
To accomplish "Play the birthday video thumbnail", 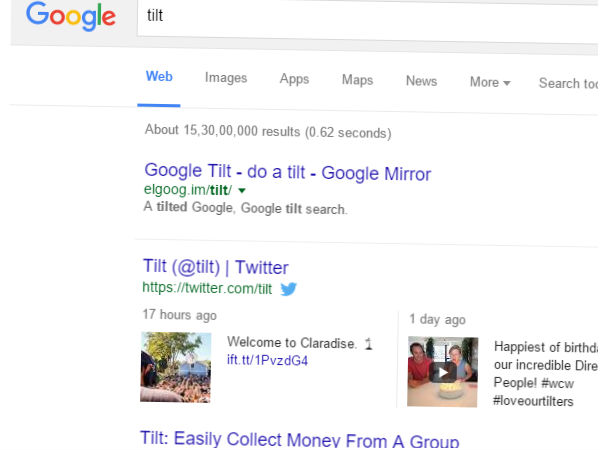I will [x=442, y=372].
